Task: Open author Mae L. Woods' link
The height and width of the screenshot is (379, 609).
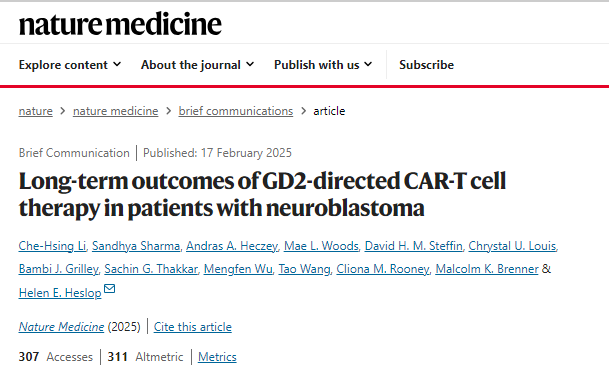Action: [321, 246]
